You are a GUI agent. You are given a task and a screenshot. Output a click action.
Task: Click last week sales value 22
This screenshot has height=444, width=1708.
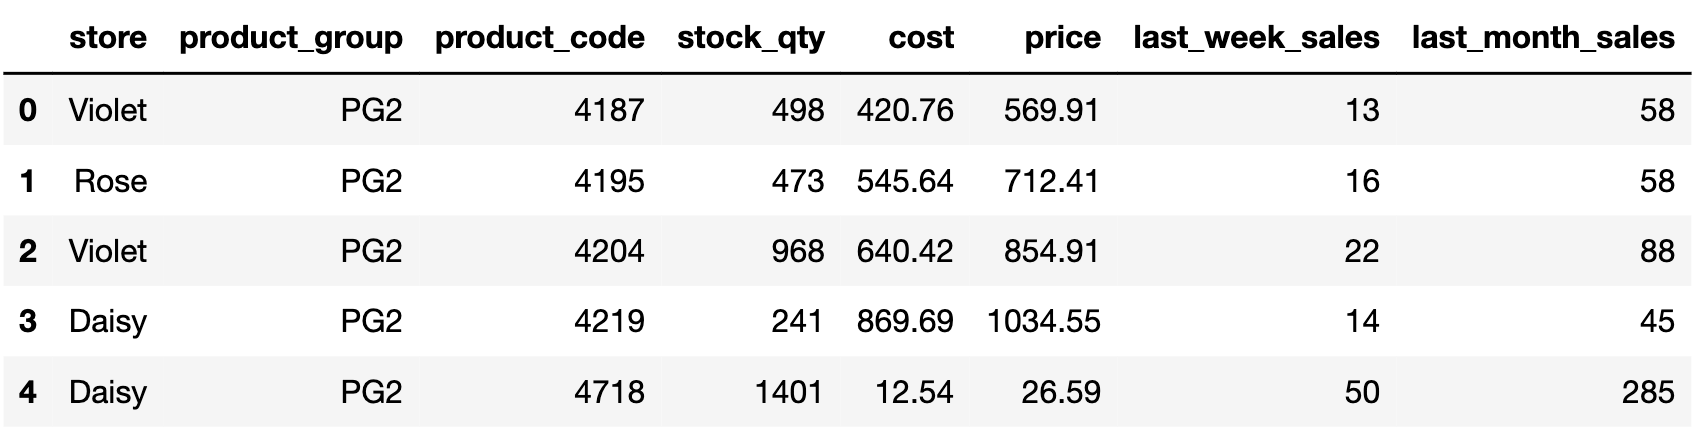[x=1361, y=251]
